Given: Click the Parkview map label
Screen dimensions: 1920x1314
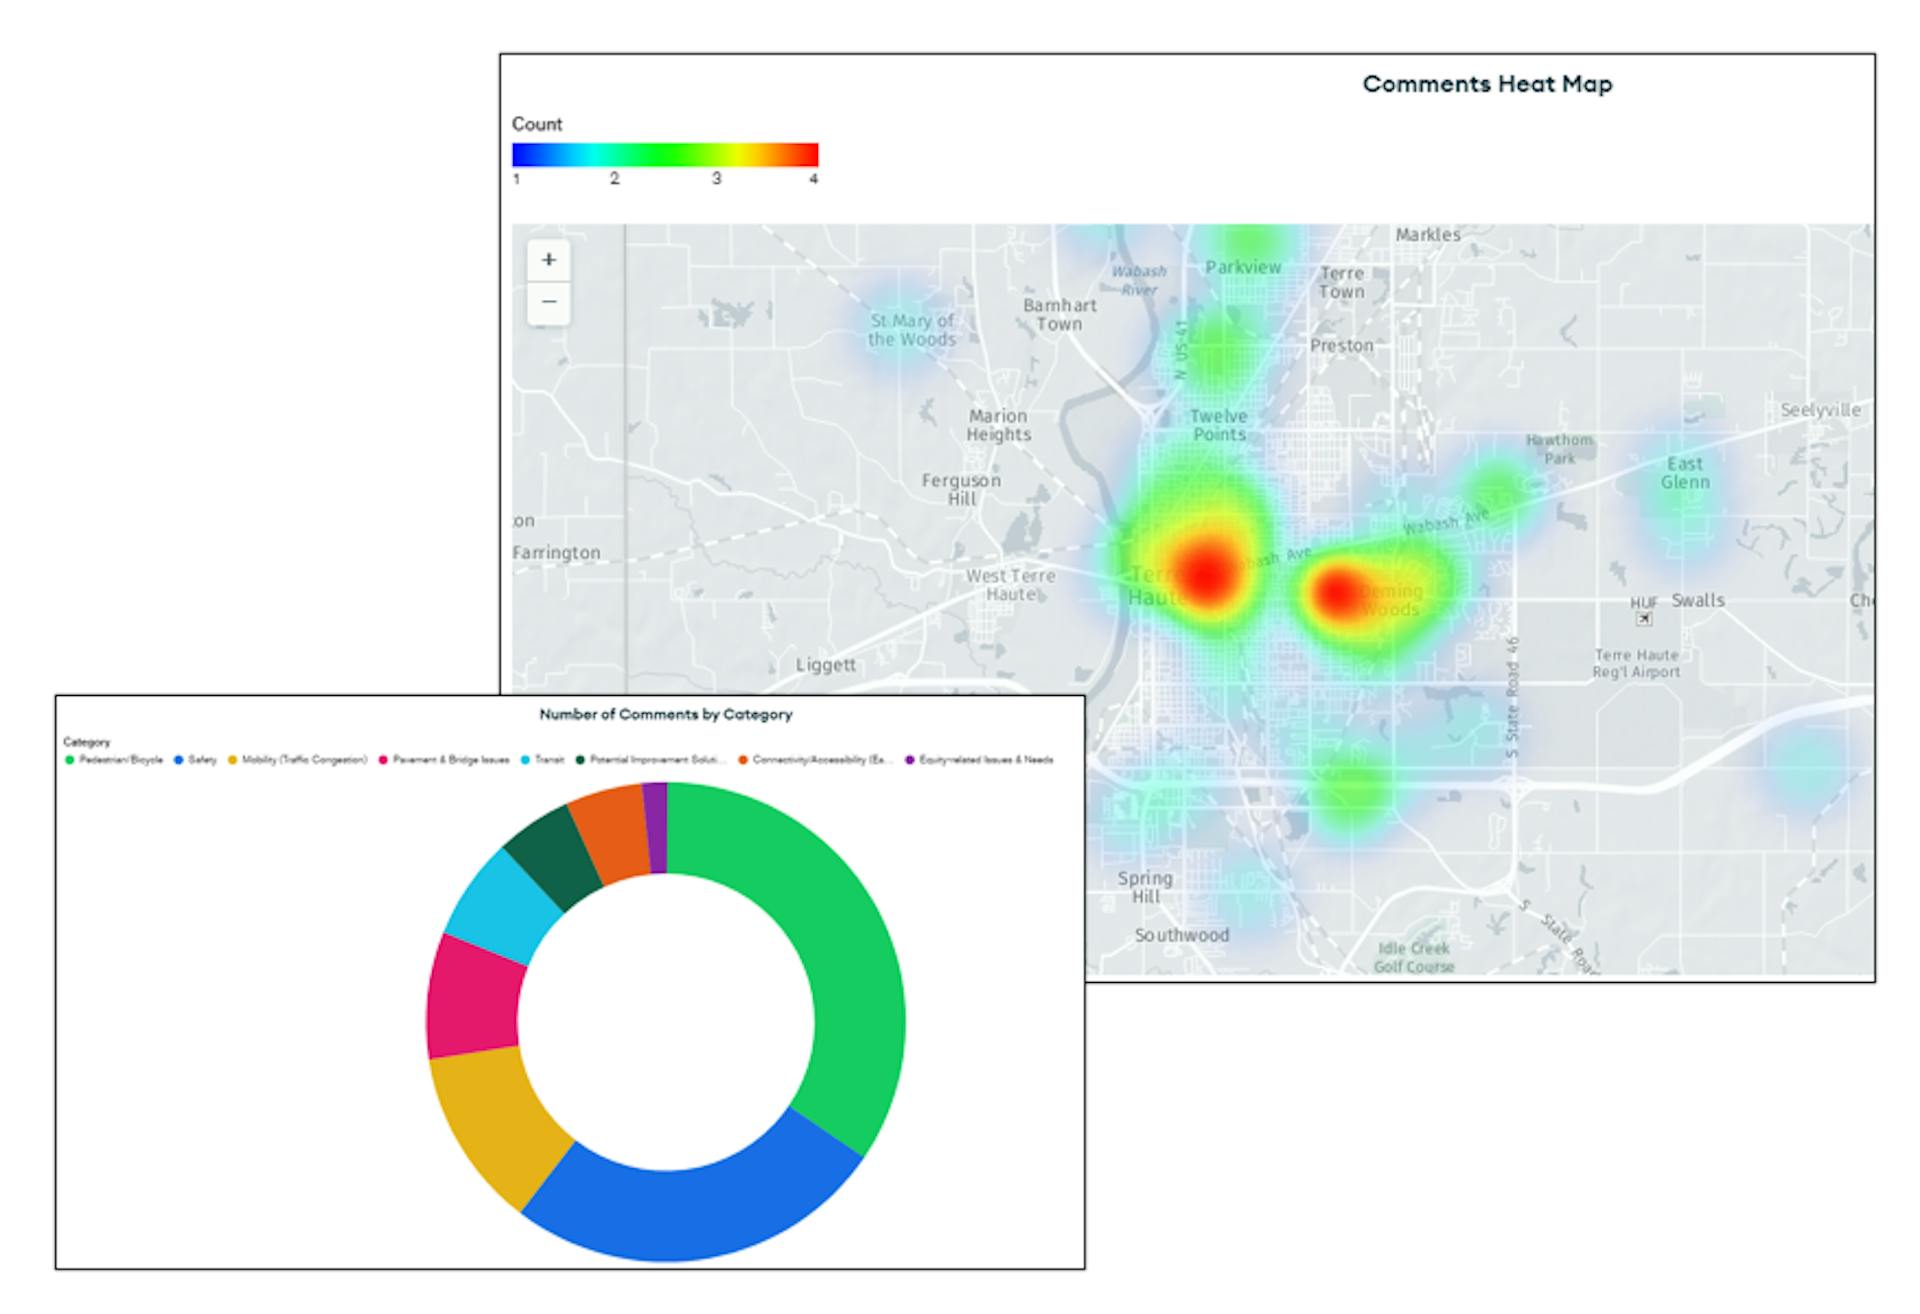Looking at the screenshot, I should pyautogui.click(x=1243, y=267).
